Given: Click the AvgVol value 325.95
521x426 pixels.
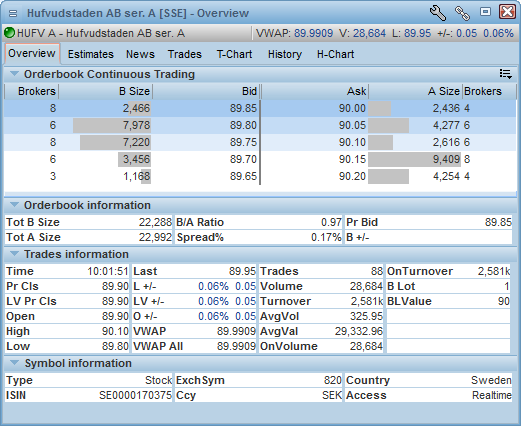Looking at the screenshot, I should click(366, 316).
